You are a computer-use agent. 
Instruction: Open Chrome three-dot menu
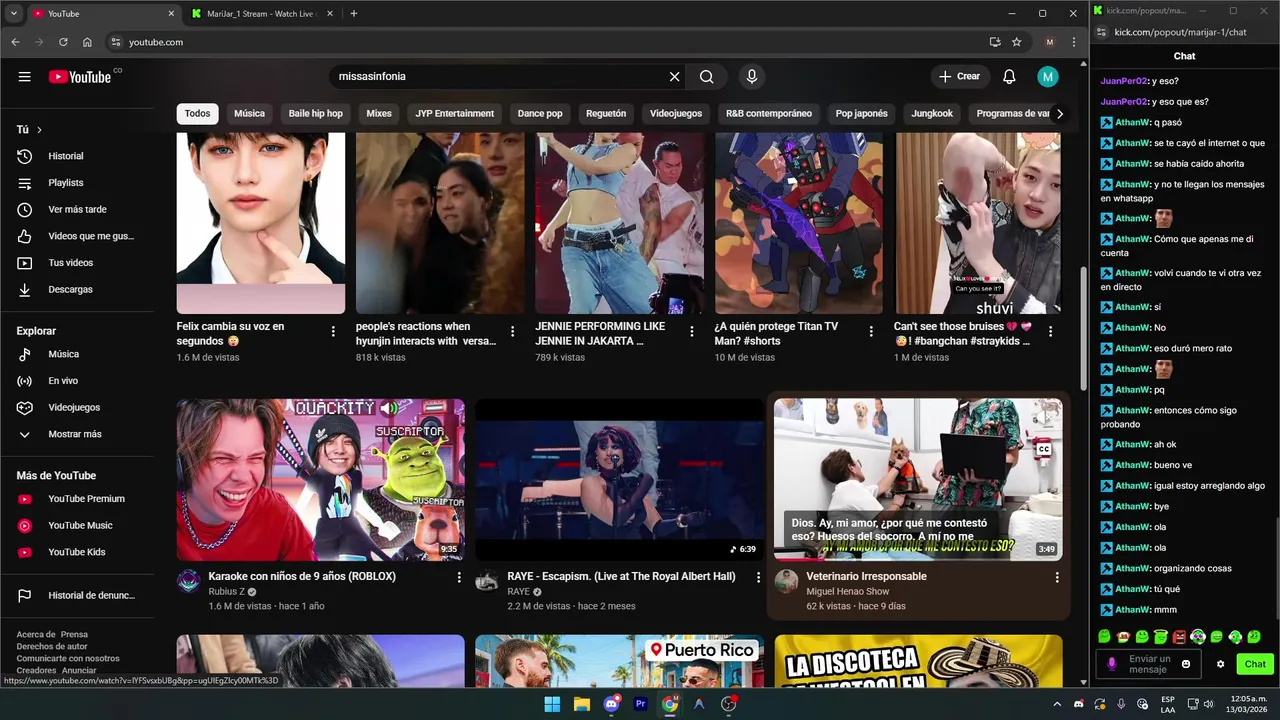pos(1074,42)
